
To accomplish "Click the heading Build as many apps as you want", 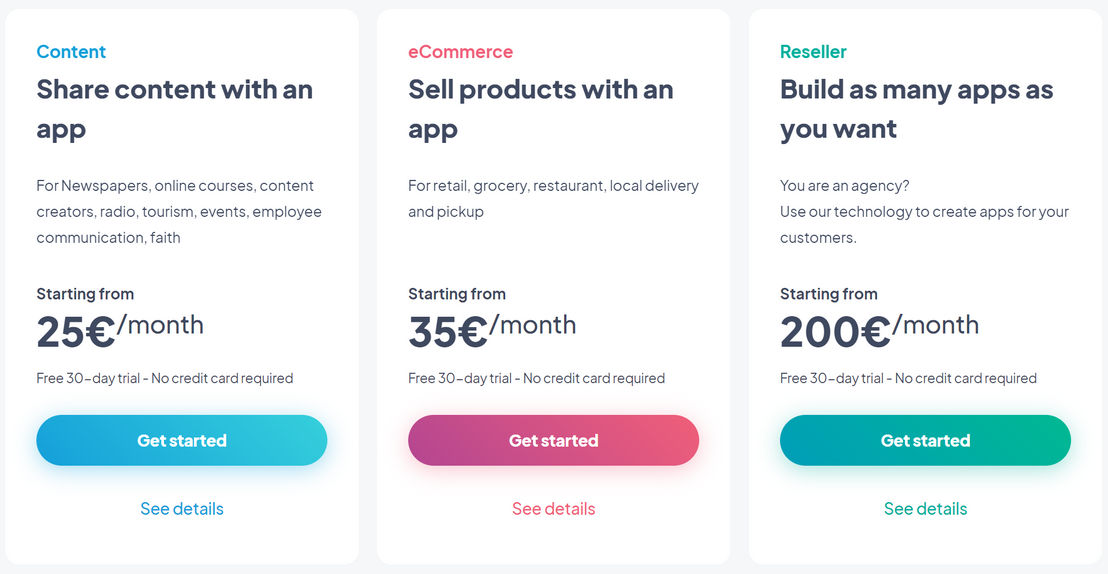I will pos(917,109).
